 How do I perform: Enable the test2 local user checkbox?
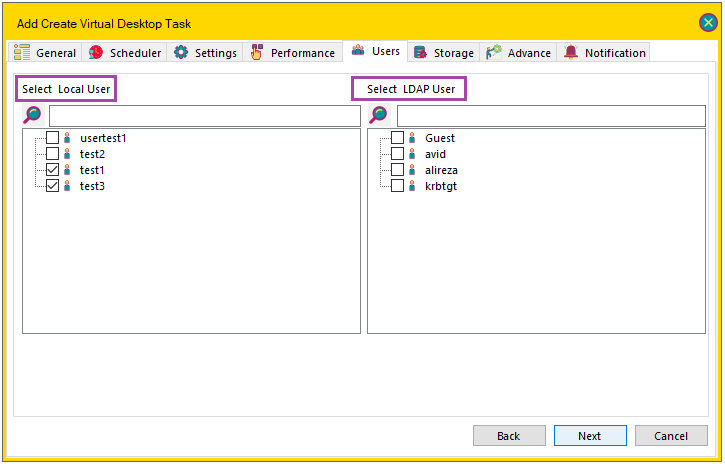[53, 153]
